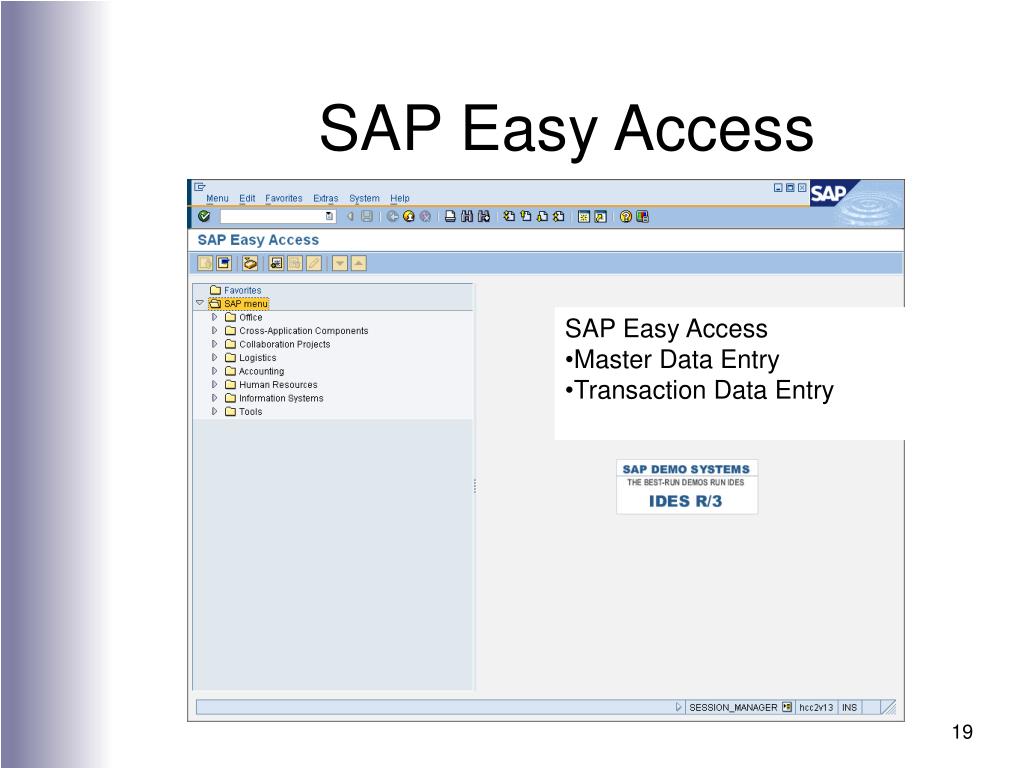This screenshot has width=1024, height=768.
Task: Expand the status bar triangle arrow
Action: pos(679,707)
